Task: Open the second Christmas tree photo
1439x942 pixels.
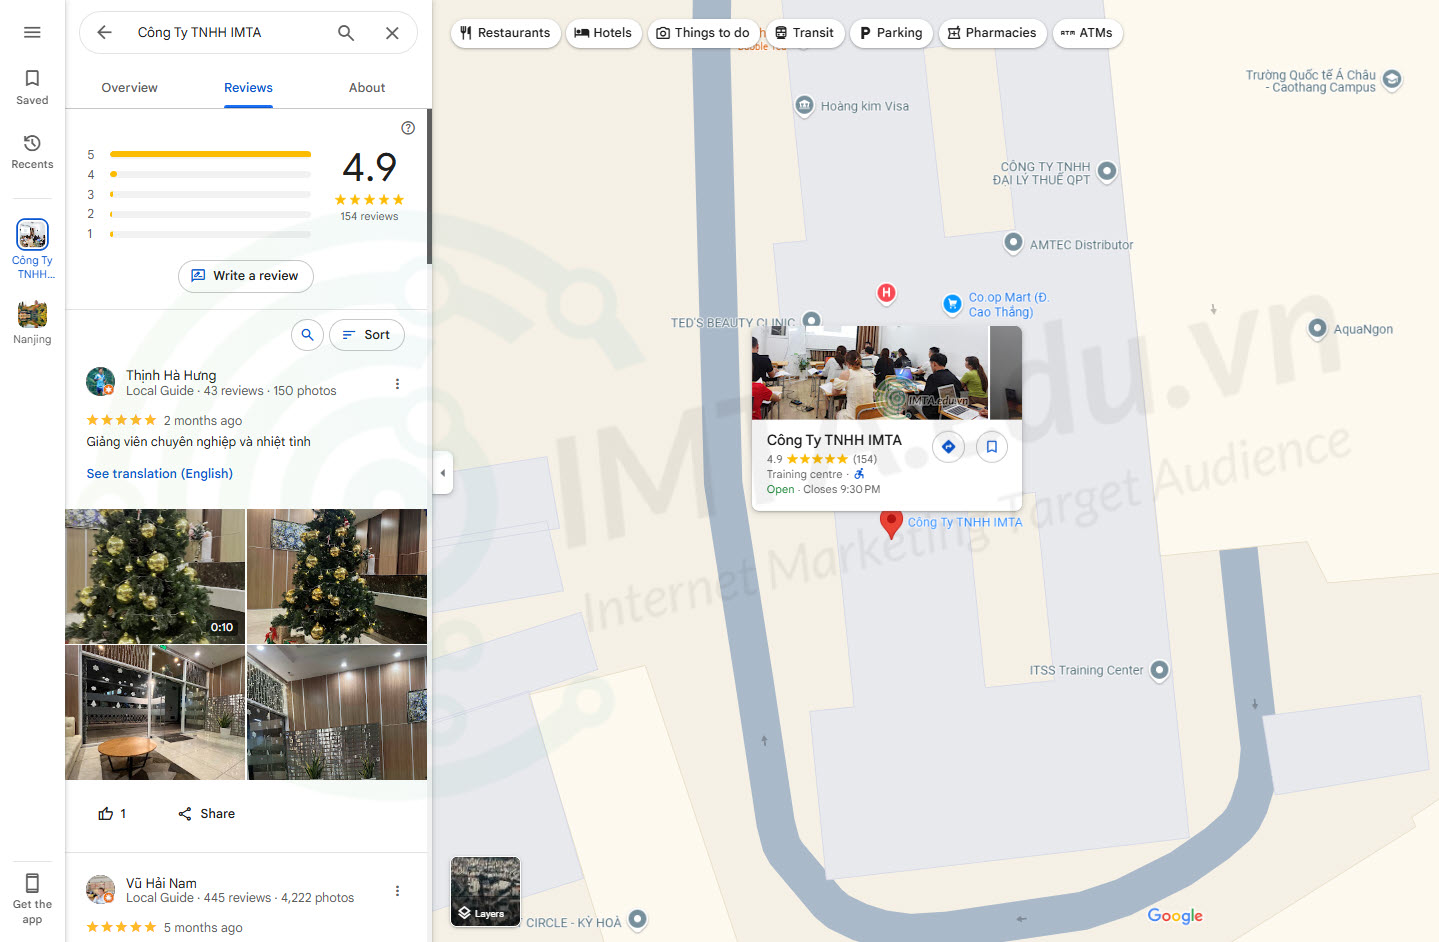Action: (337, 576)
